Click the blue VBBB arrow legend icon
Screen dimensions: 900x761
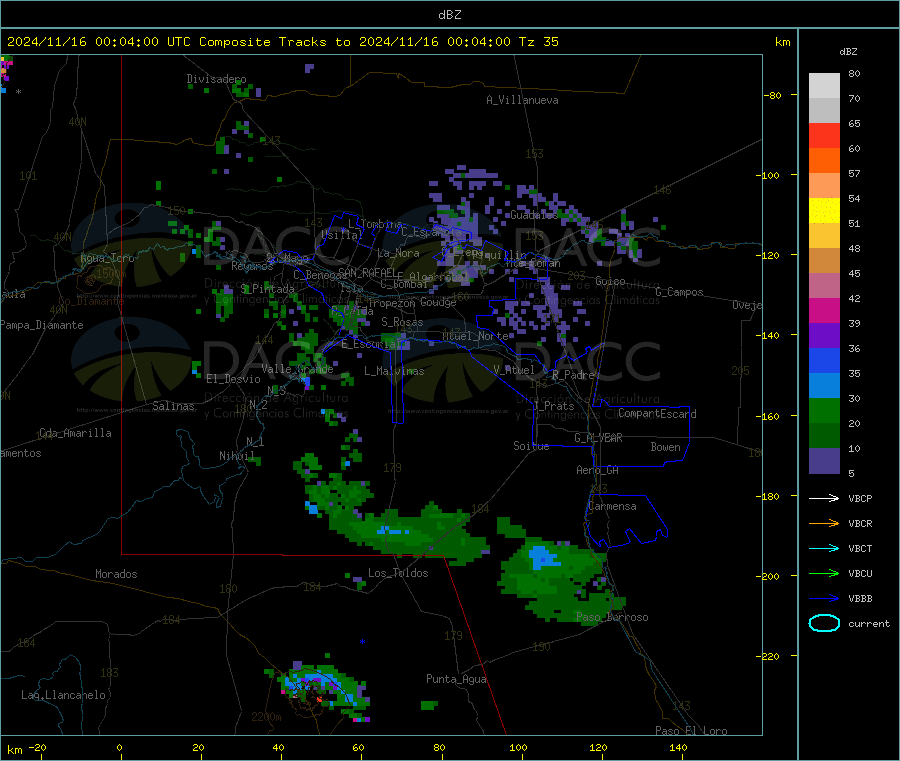pos(824,599)
